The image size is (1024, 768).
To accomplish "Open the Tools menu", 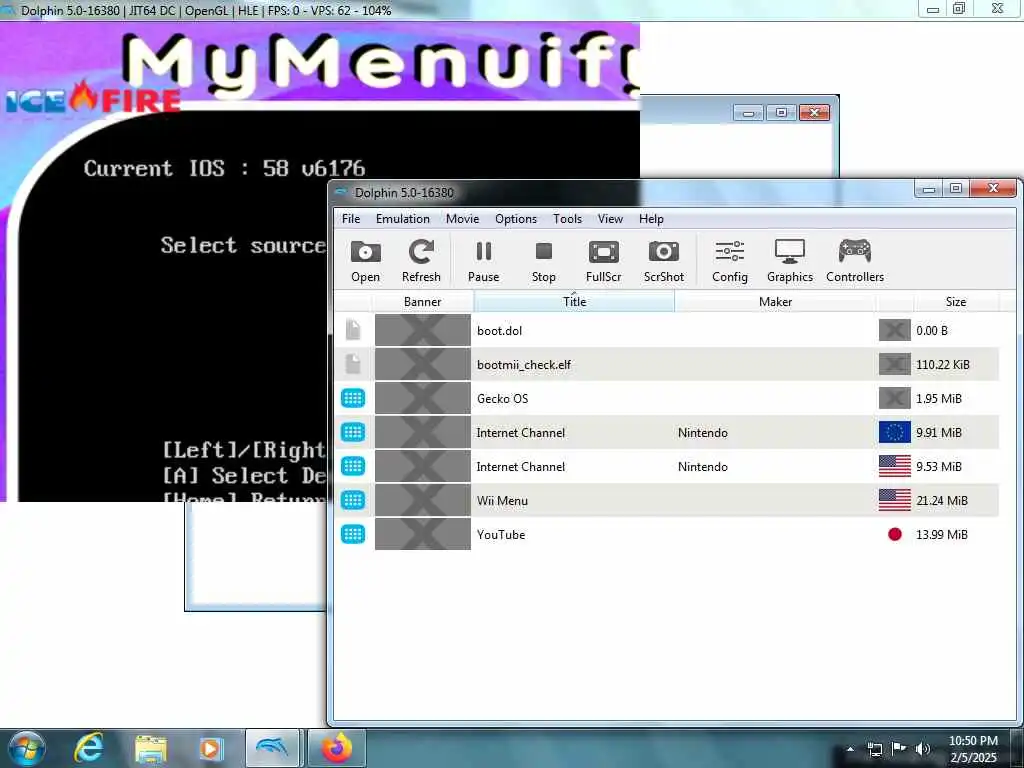I will pyautogui.click(x=567, y=219).
